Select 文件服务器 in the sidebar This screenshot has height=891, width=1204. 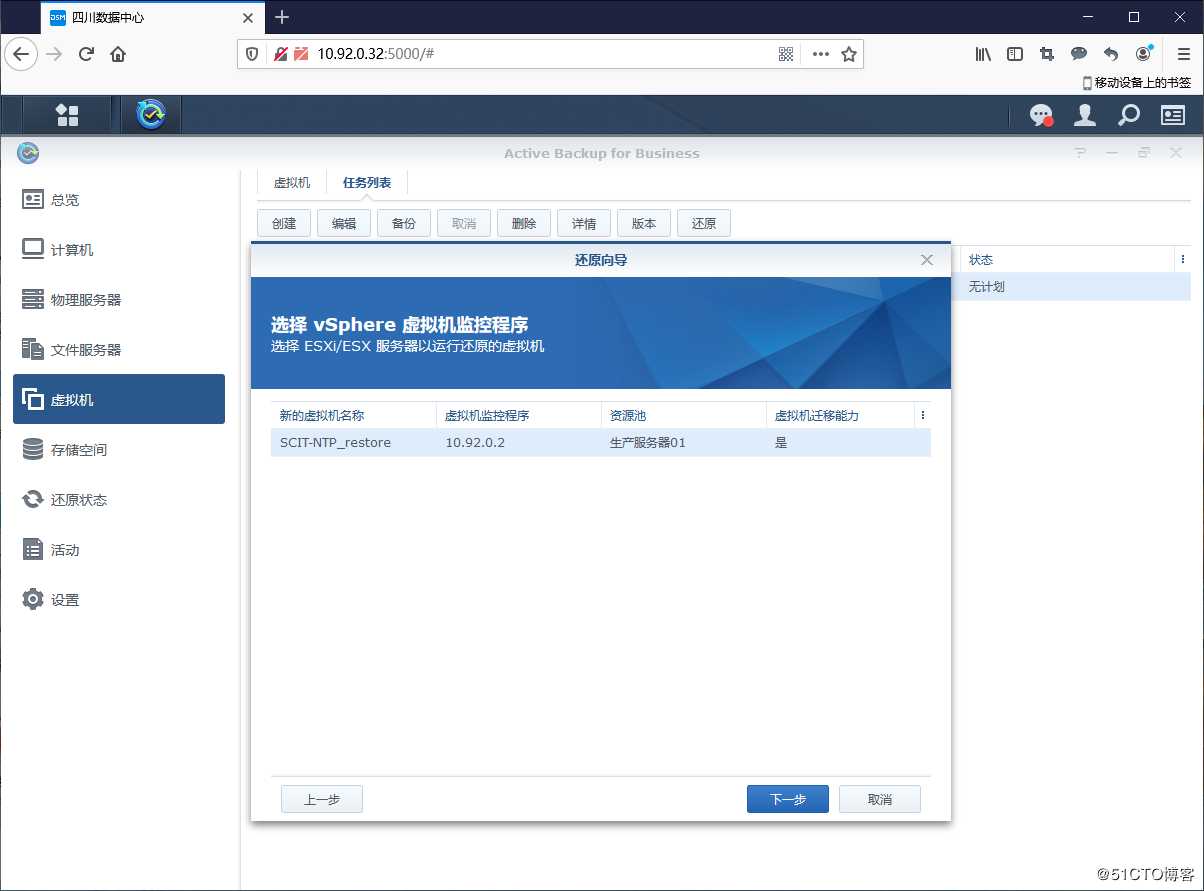click(119, 349)
